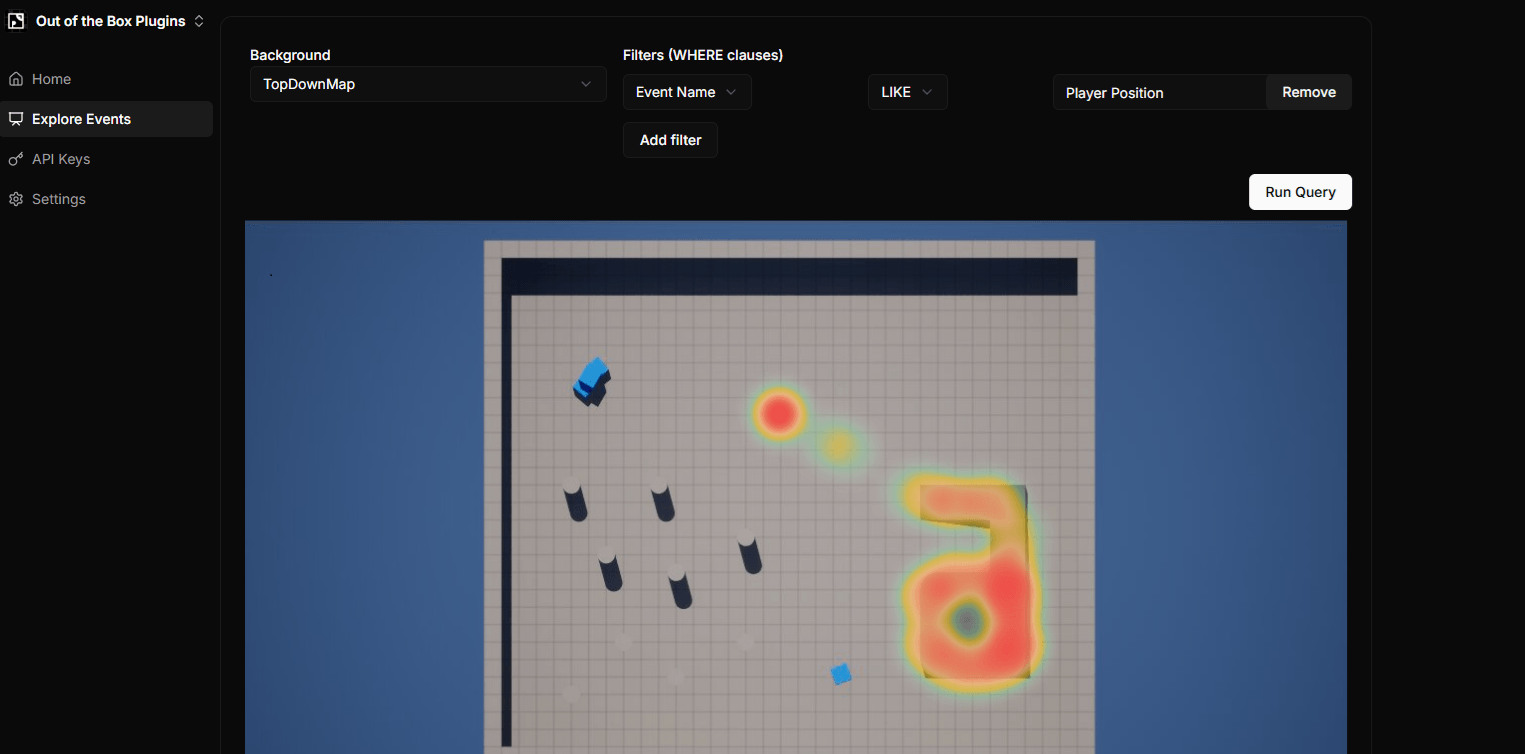Switch to the Explore Events section
1525x754 pixels.
83,118
